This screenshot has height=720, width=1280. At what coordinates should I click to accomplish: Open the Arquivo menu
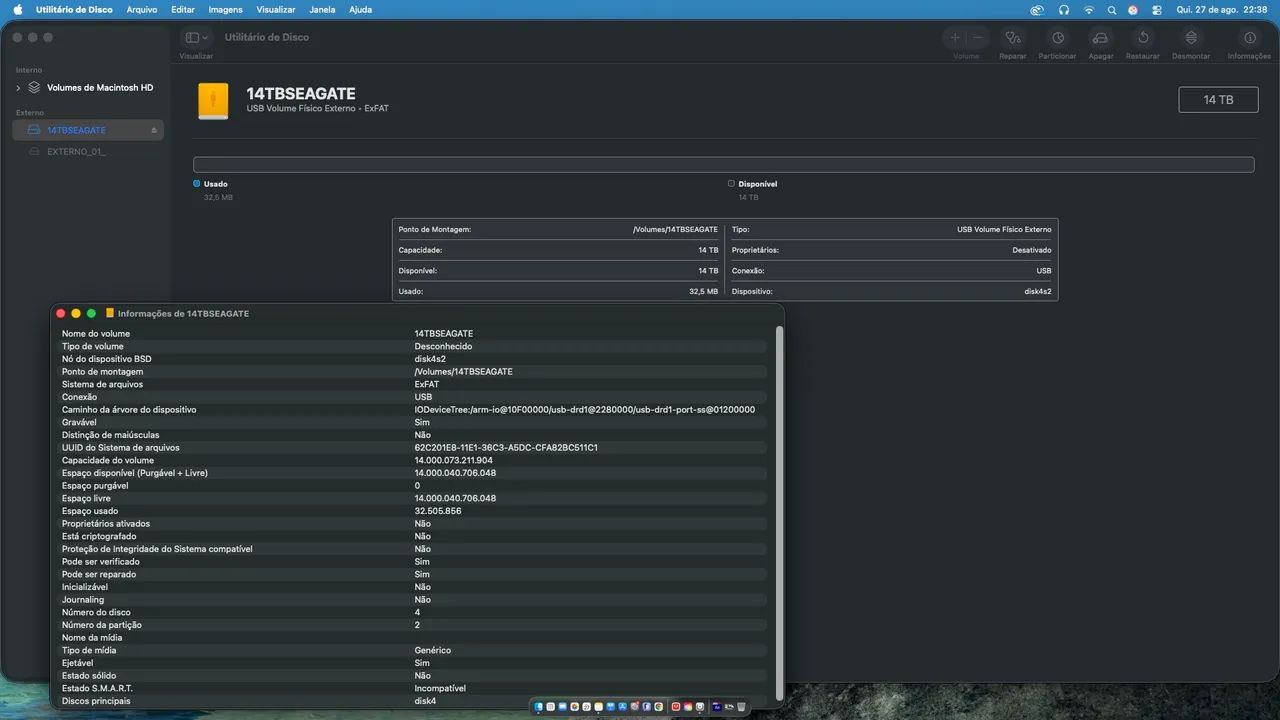pyautogui.click(x=142, y=10)
